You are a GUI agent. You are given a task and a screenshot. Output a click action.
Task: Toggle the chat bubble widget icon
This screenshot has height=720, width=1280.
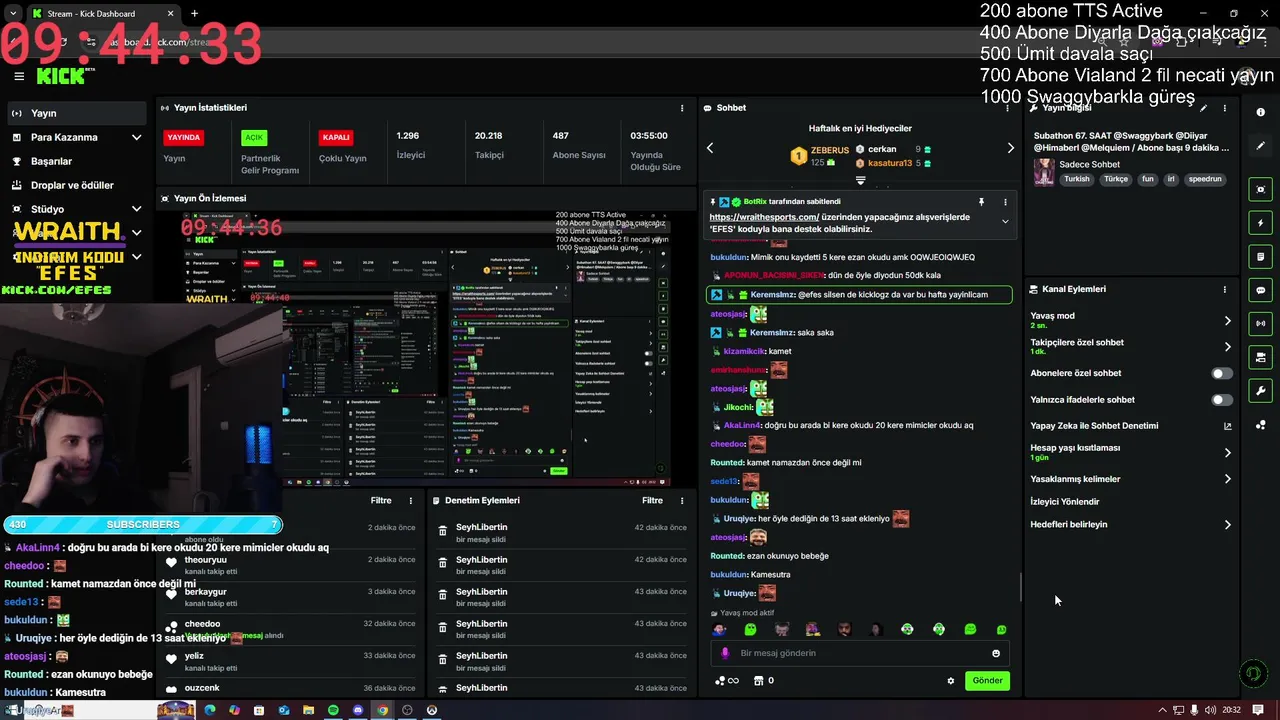point(1261,290)
